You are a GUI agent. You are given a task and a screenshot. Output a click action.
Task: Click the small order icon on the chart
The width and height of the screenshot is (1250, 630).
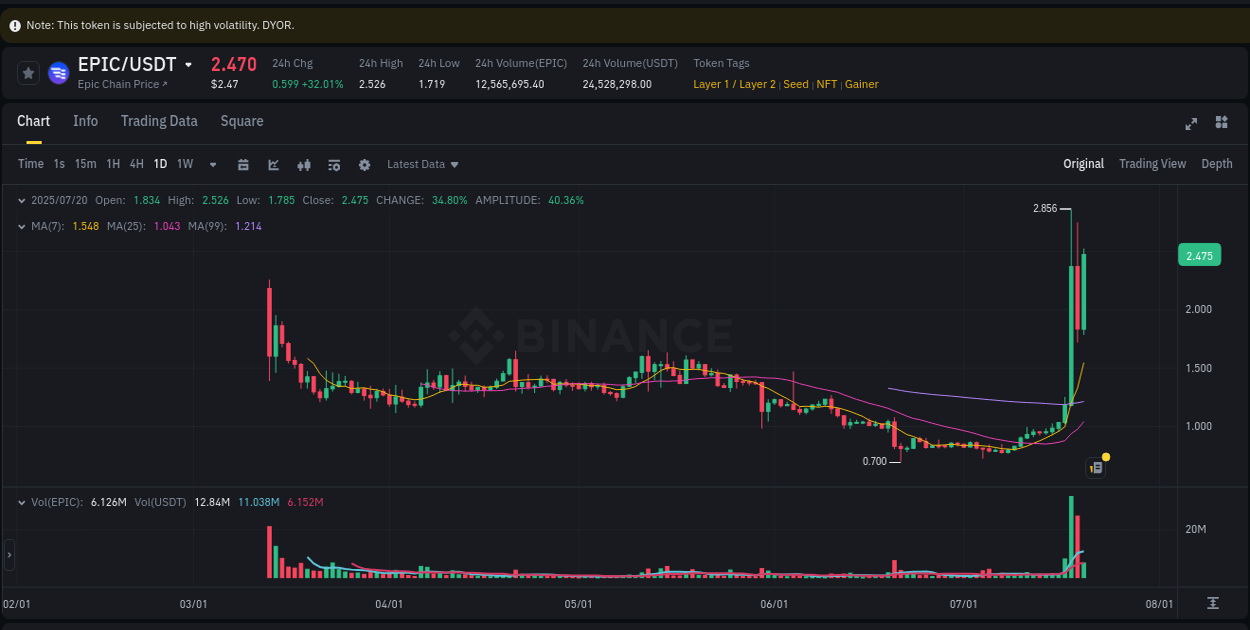[1094, 467]
